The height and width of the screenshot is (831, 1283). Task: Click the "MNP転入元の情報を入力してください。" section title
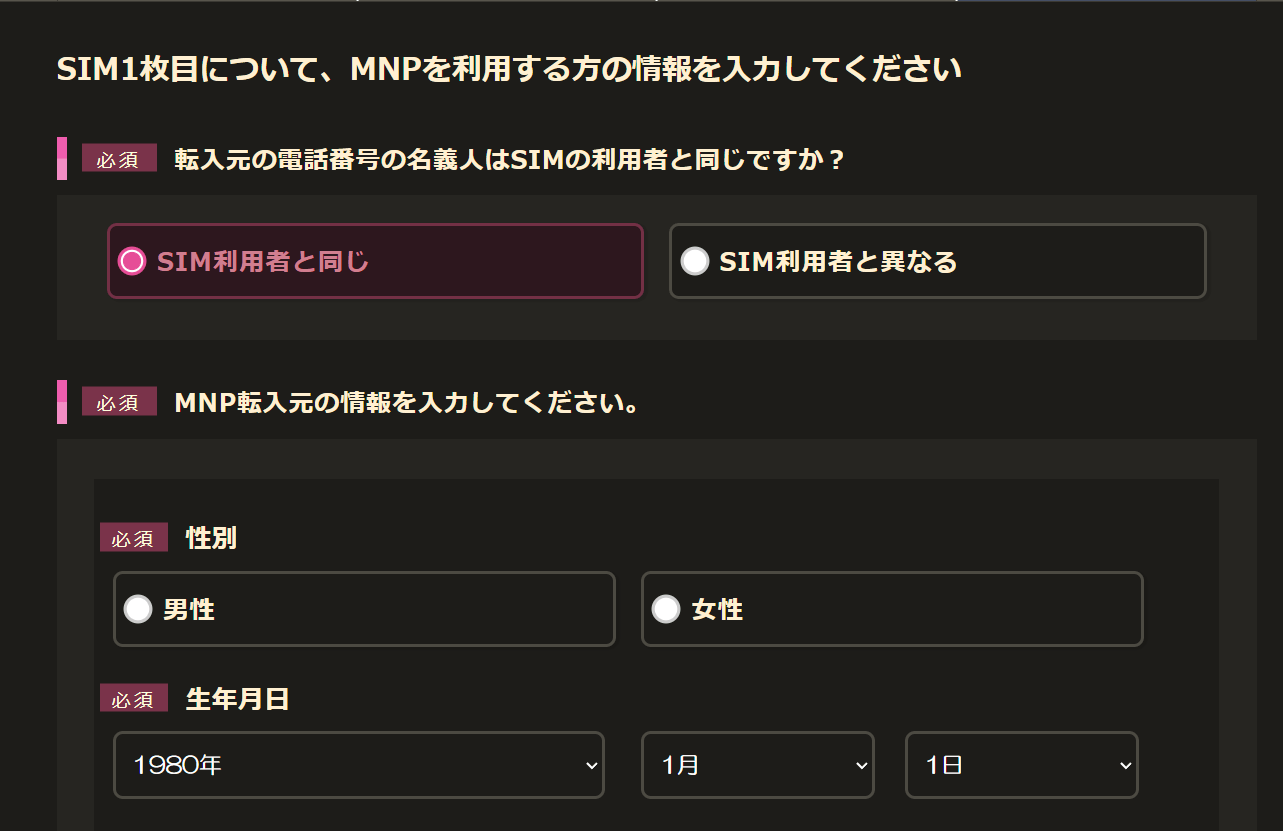407,402
